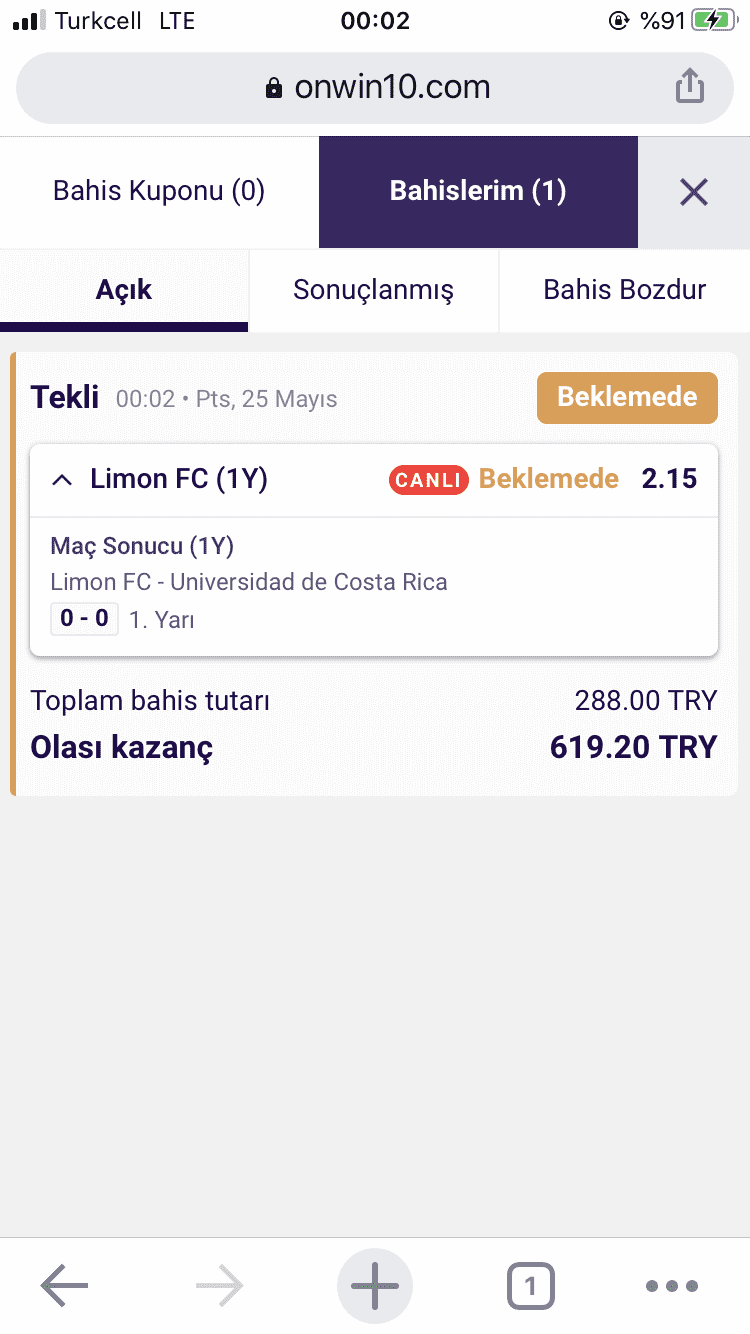Open a new tab with plus icon
The height and width of the screenshot is (1334, 750).
[x=375, y=1286]
